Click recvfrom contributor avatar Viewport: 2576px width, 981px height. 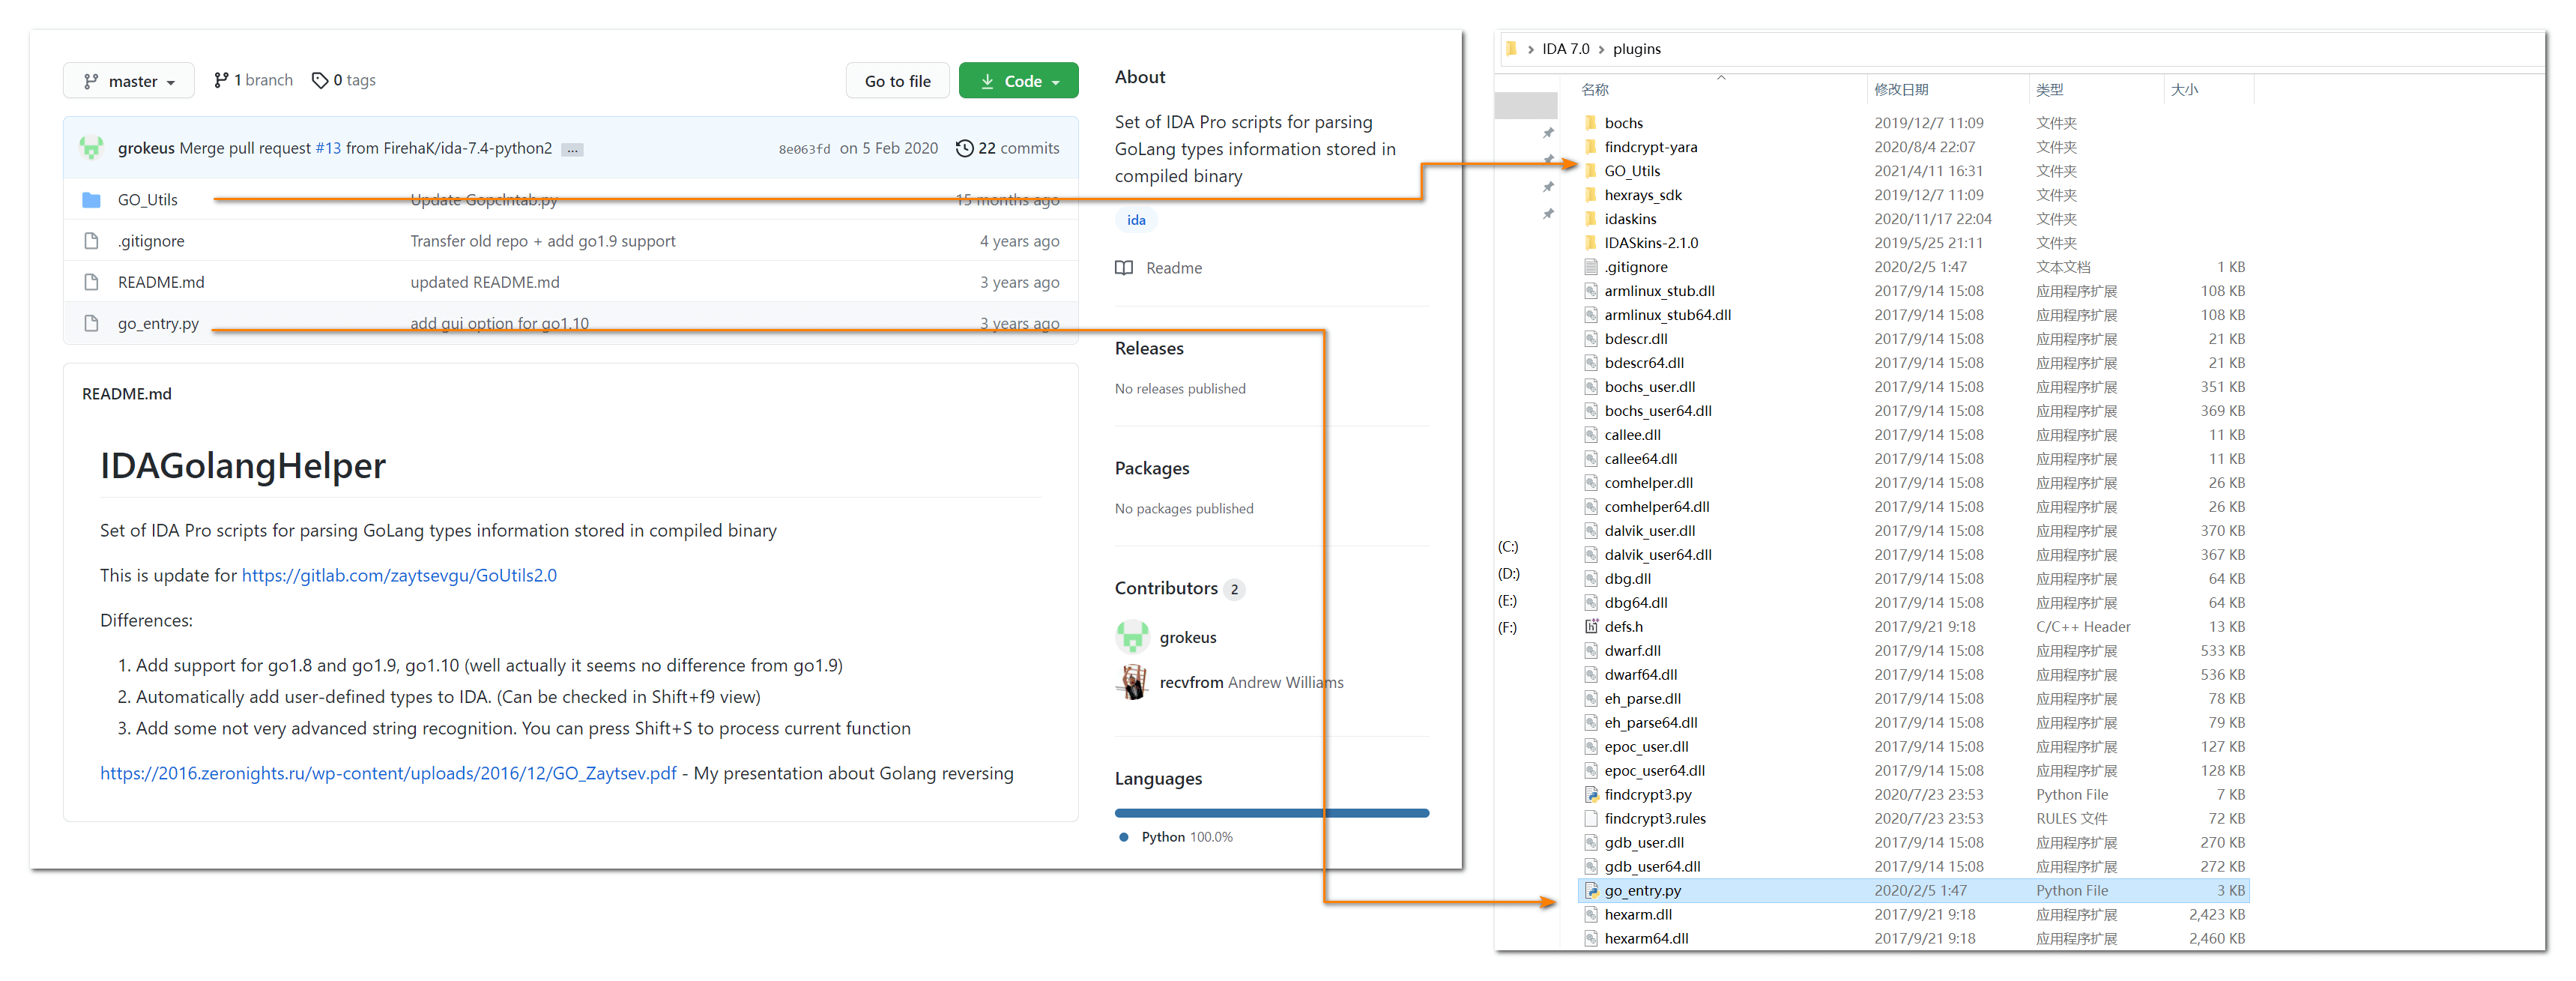(1132, 682)
